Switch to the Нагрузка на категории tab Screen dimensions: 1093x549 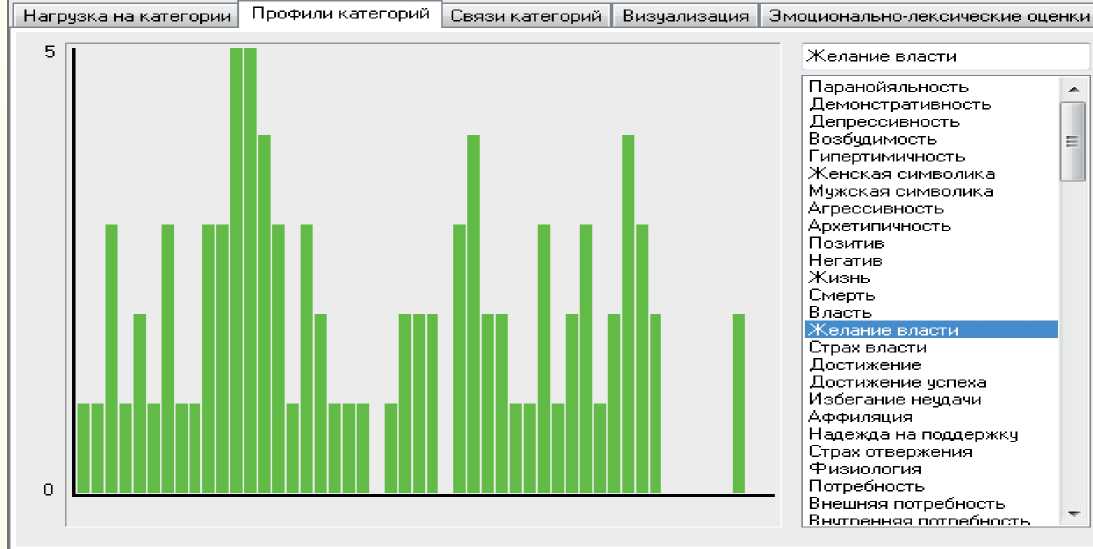[x=127, y=15]
